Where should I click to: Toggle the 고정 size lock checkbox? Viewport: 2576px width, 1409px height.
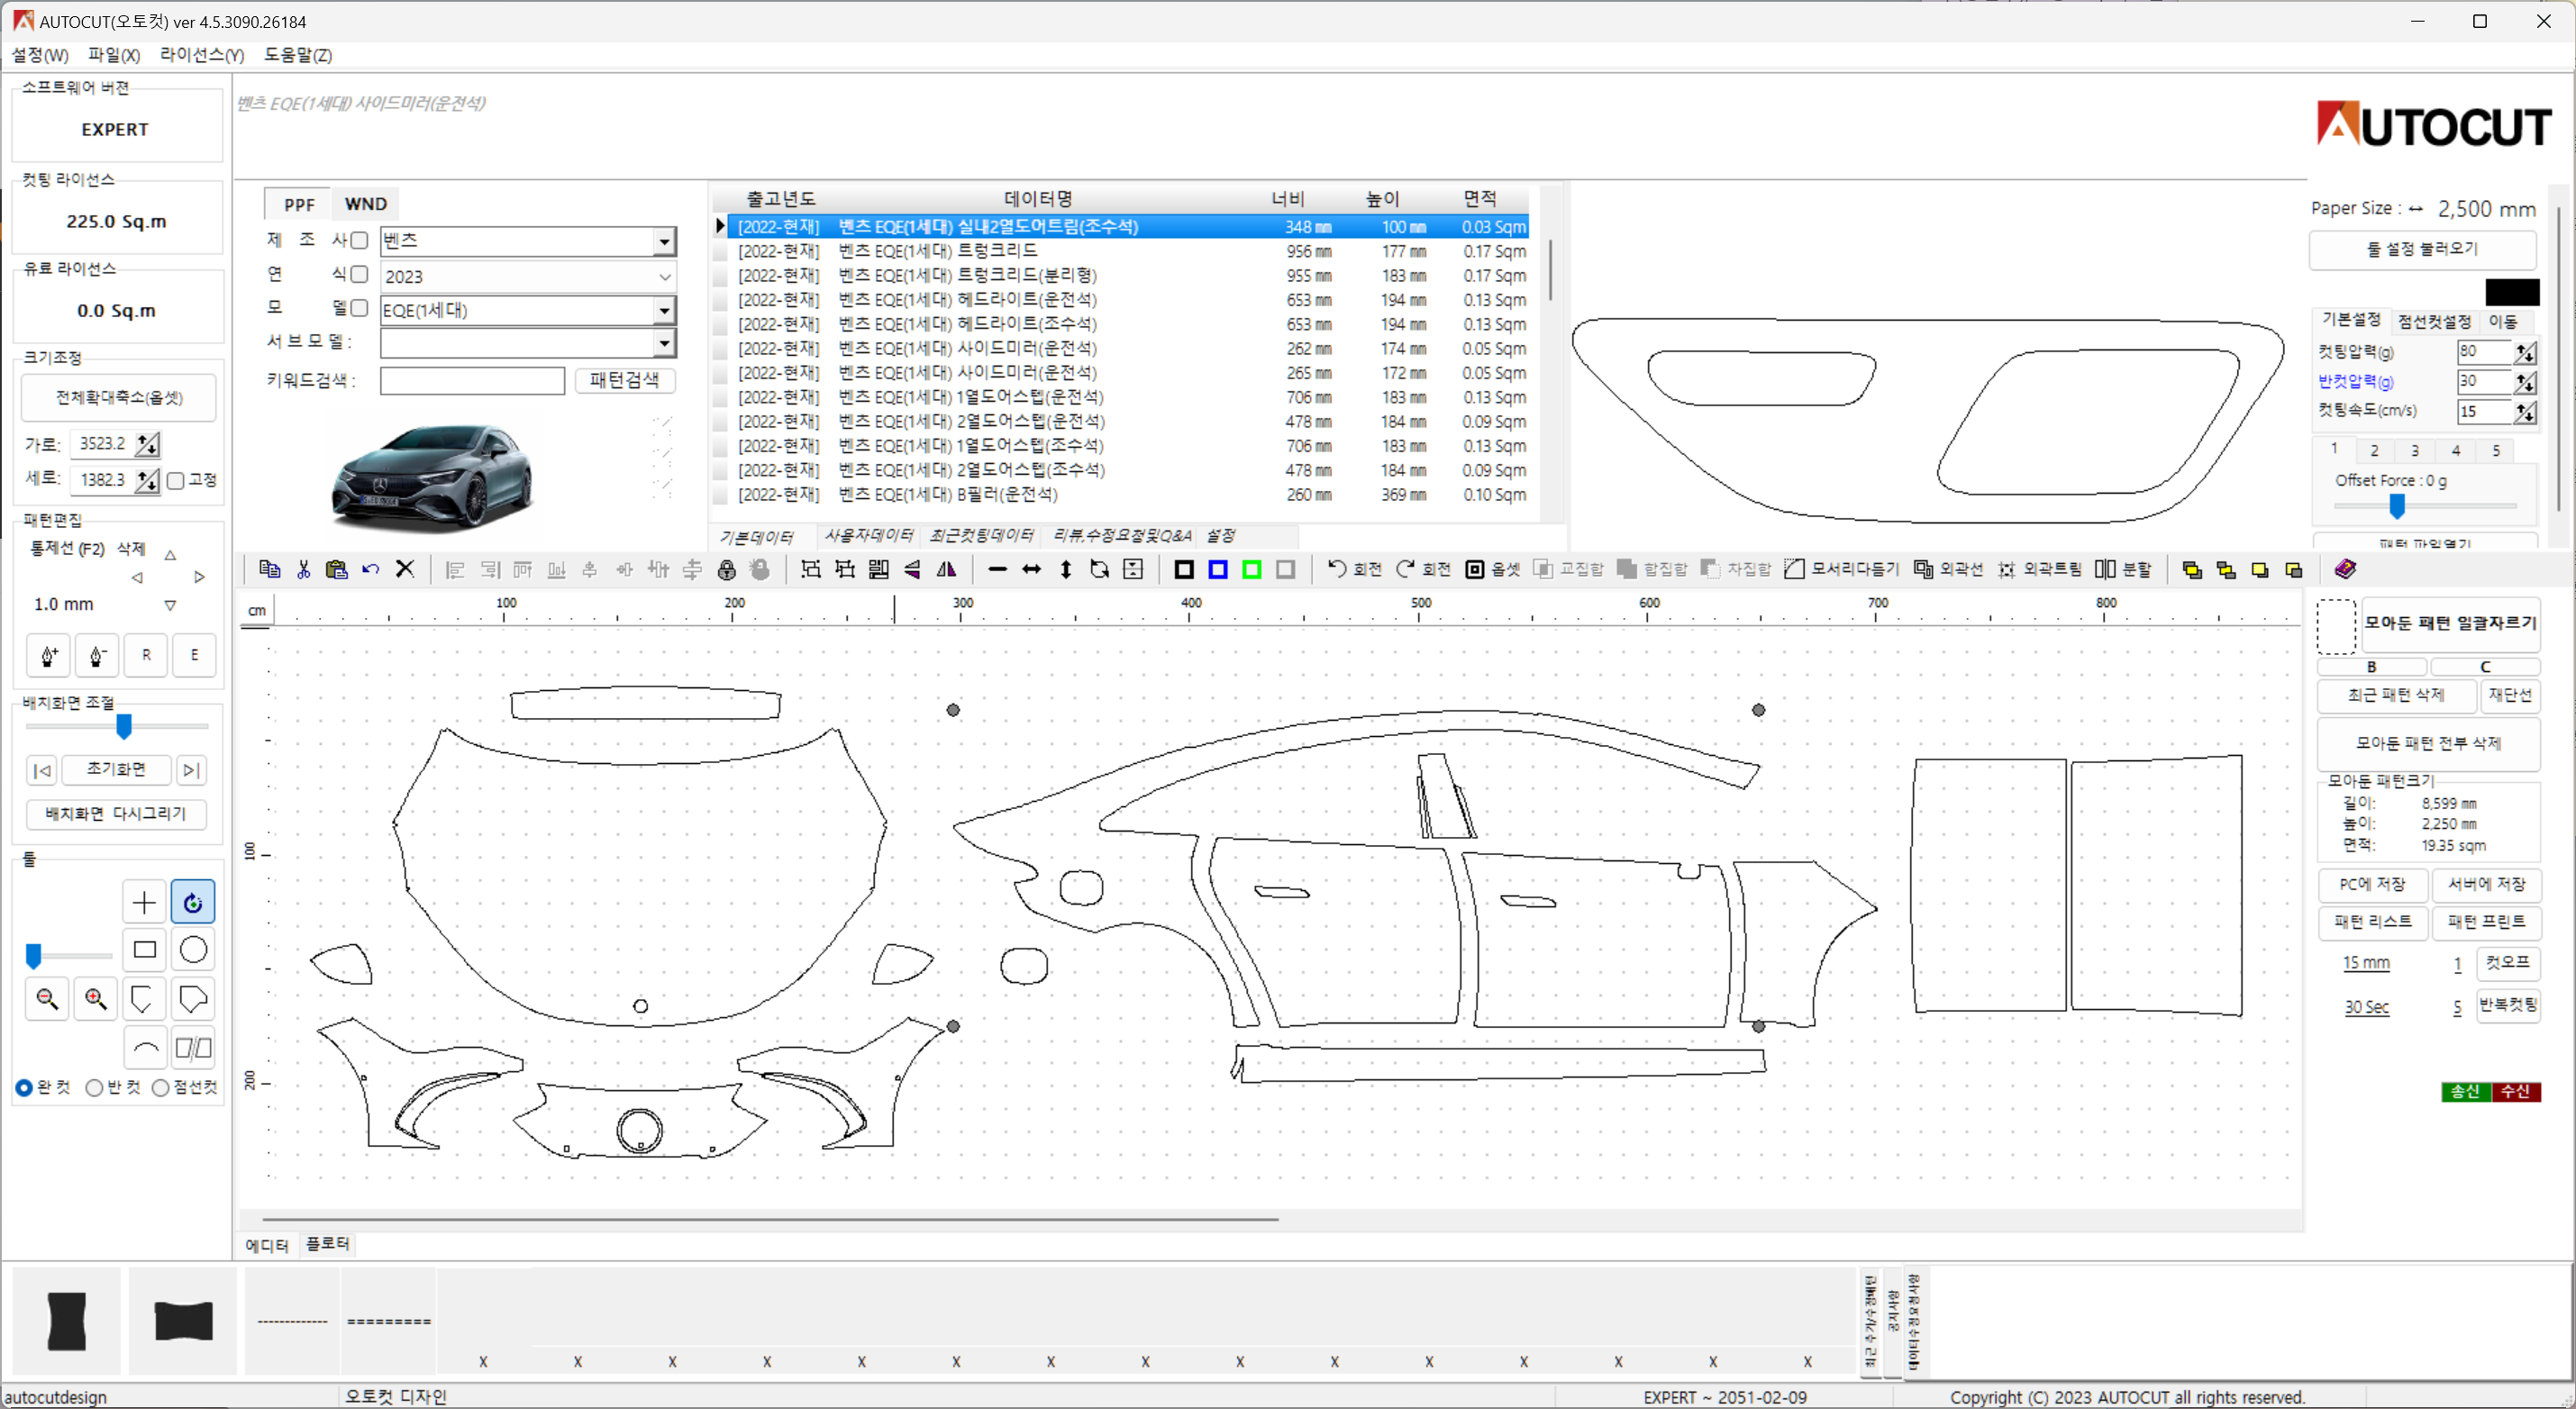click(x=176, y=481)
